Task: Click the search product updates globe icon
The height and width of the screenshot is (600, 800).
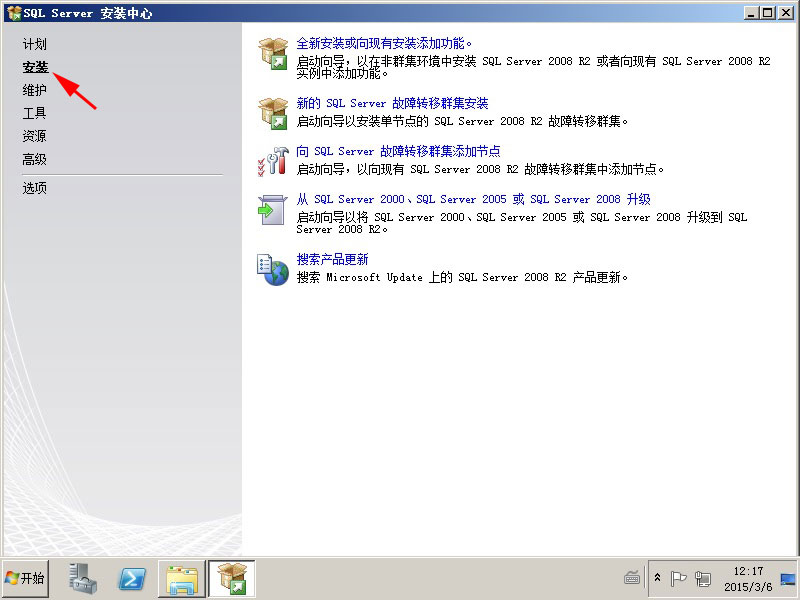Action: (273, 270)
